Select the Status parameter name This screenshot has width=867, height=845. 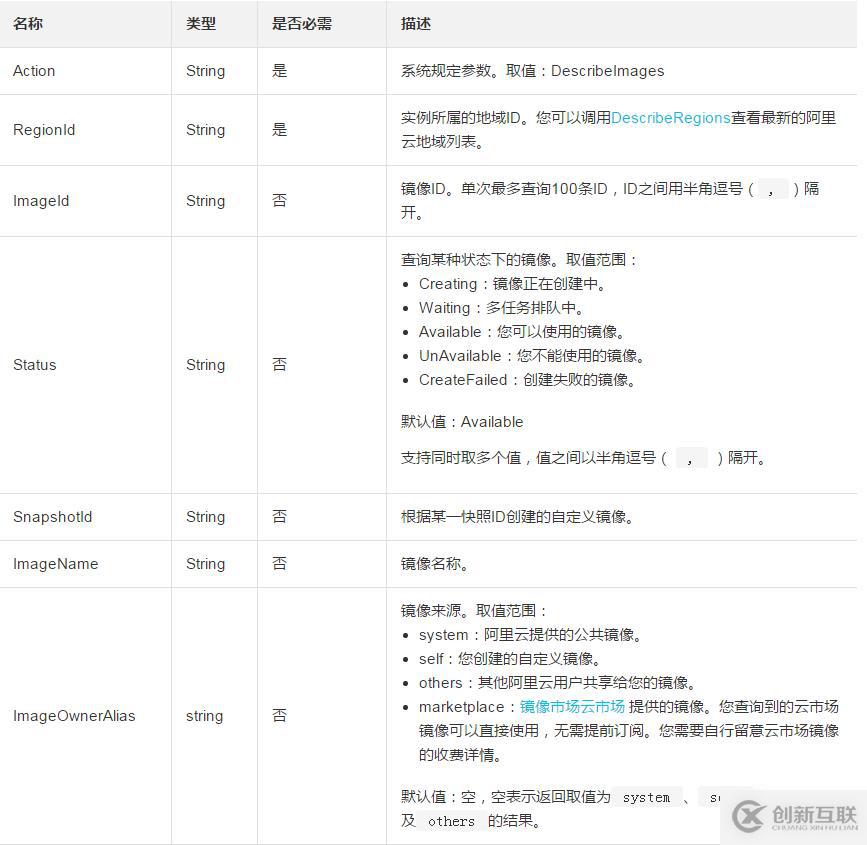pyautogui.click(x=35, y=365)
